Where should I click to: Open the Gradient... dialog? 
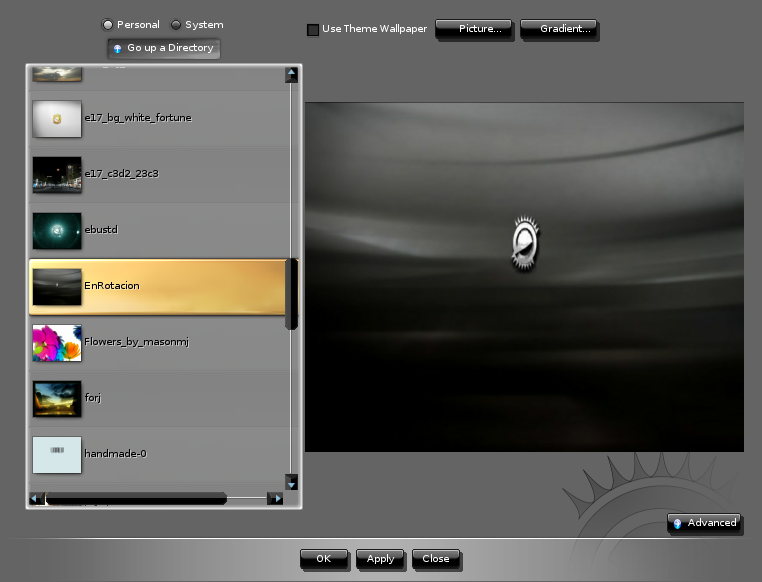pos(559,29)
